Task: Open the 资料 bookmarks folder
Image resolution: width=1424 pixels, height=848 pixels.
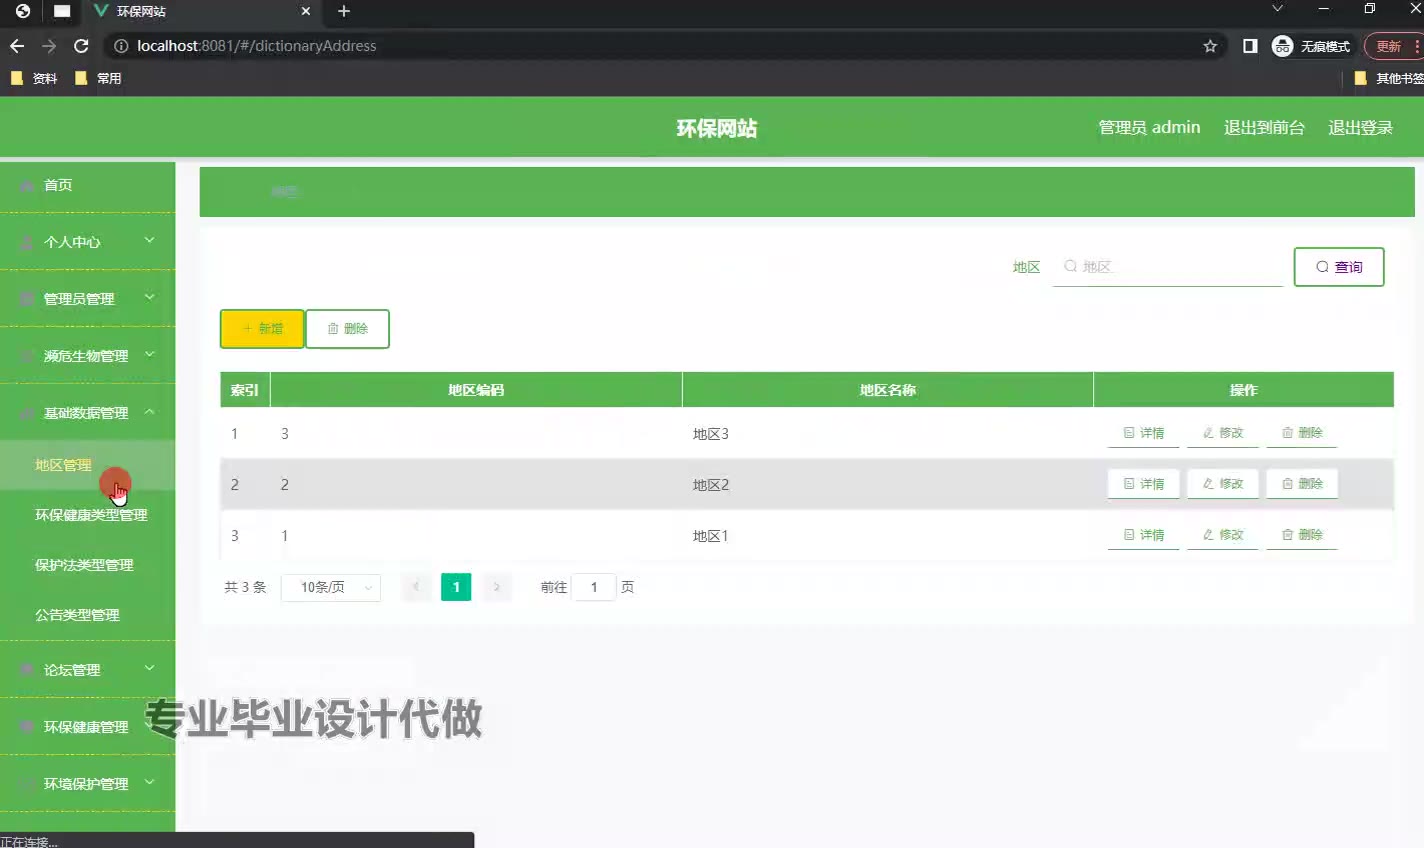Action: [x=34, y=78]
